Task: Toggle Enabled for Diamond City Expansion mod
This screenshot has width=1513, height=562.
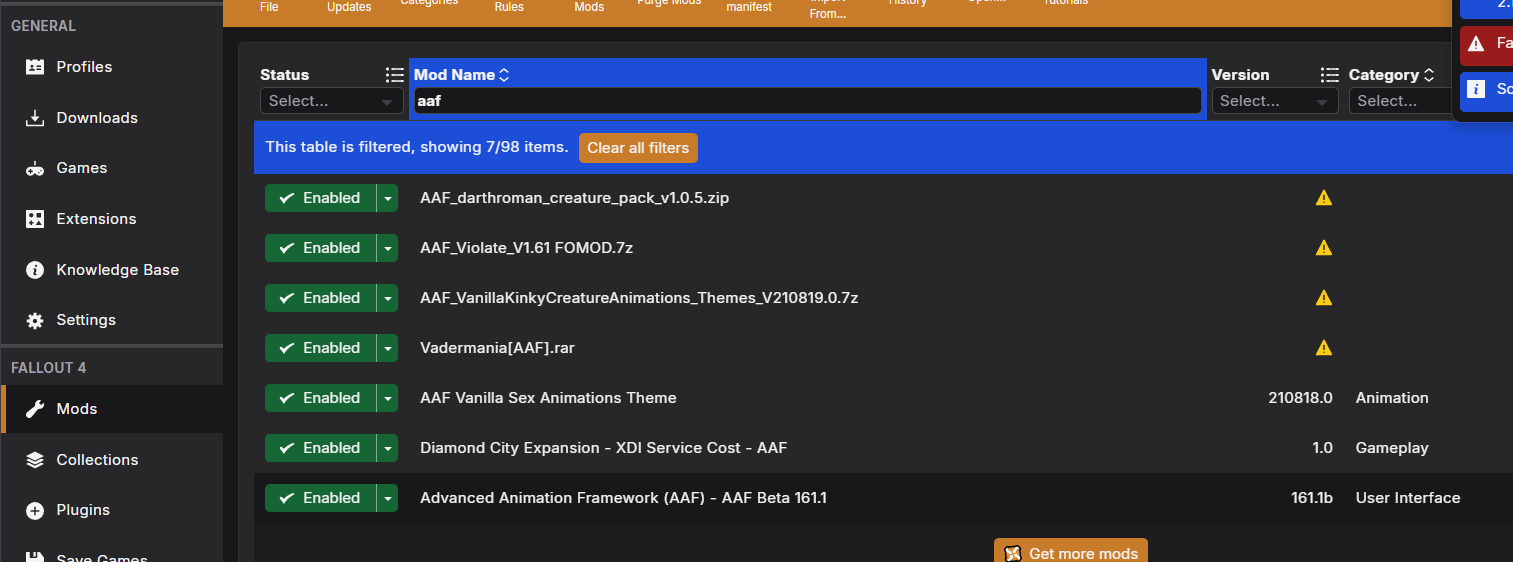Action: click(321, 448)
